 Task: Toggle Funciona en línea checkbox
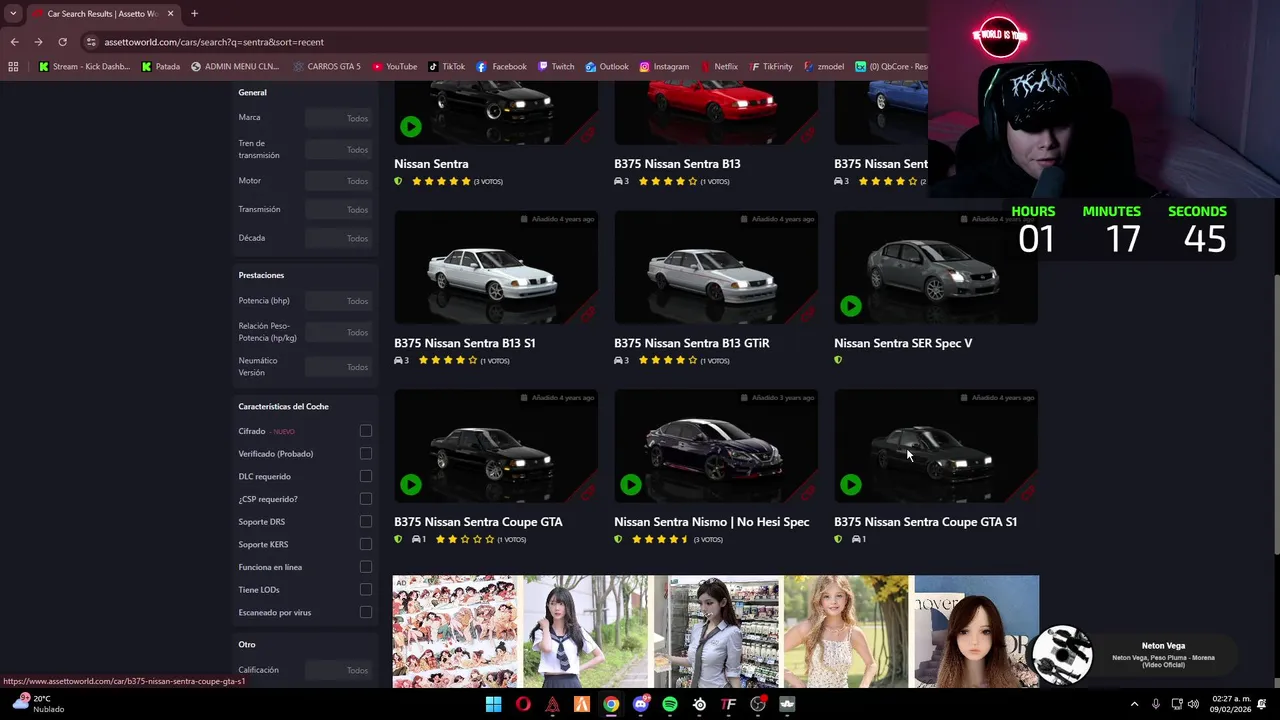366,567
